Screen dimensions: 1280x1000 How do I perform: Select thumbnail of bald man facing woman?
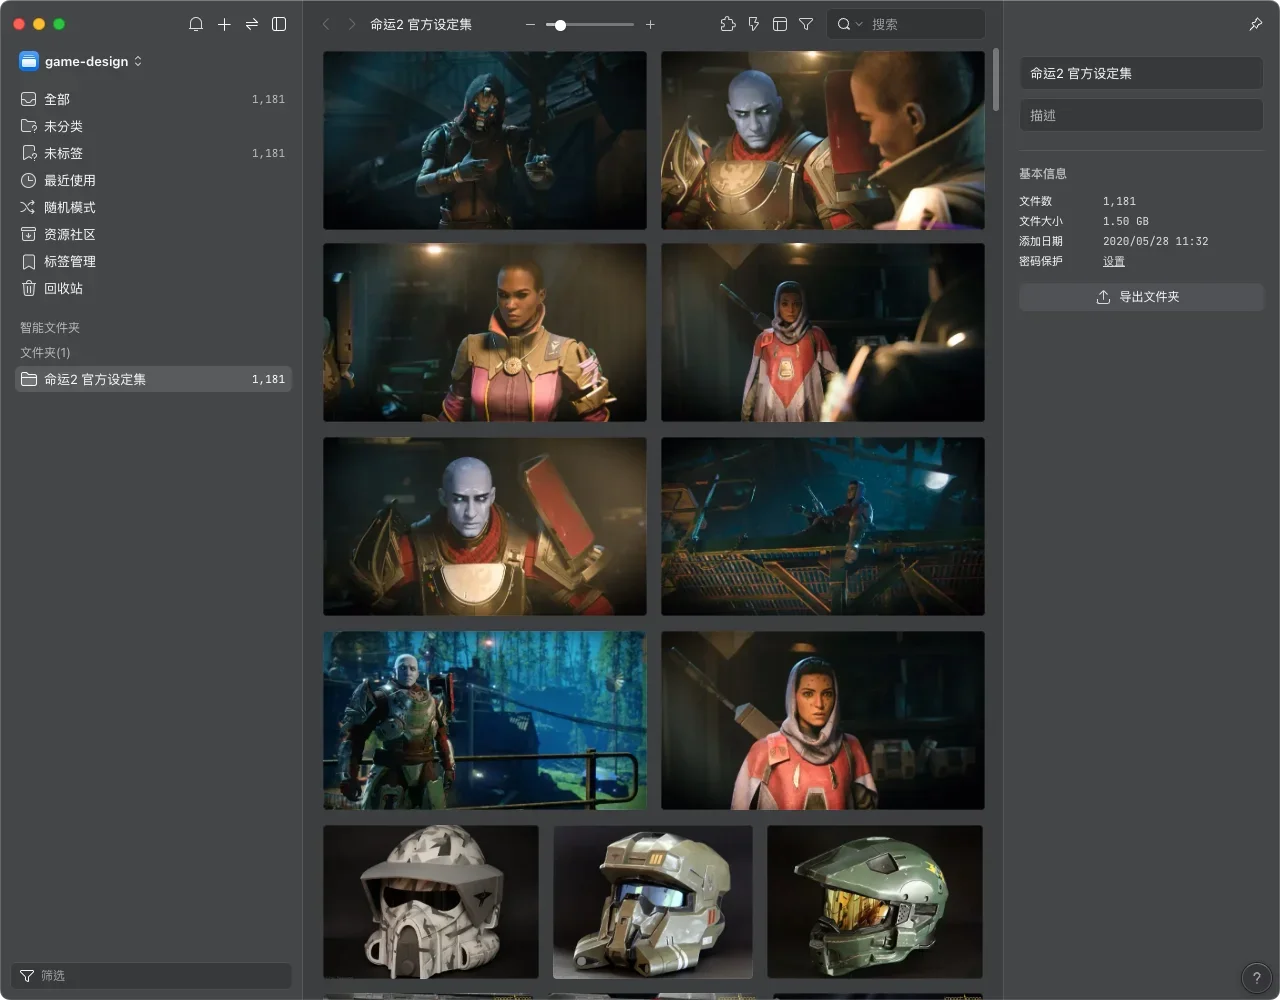tap(823, 141)
